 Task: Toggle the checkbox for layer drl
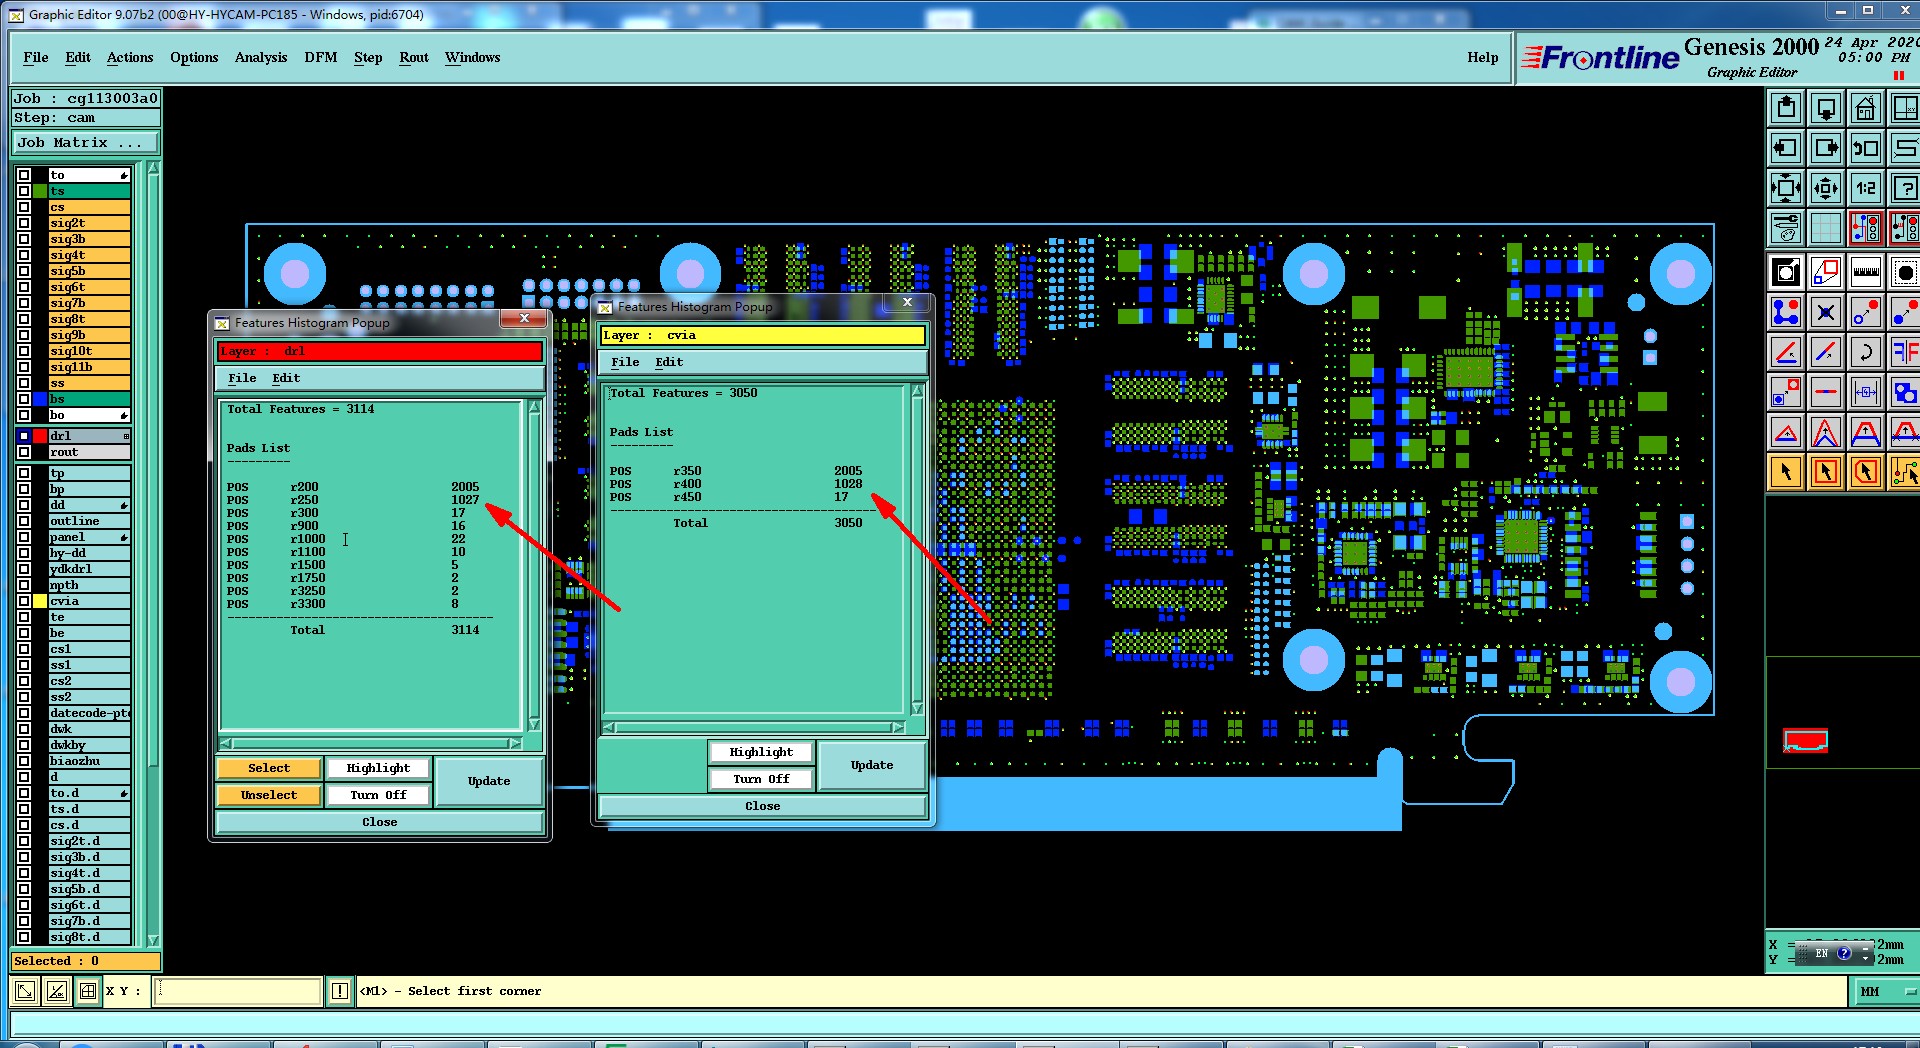coord(24,436)
